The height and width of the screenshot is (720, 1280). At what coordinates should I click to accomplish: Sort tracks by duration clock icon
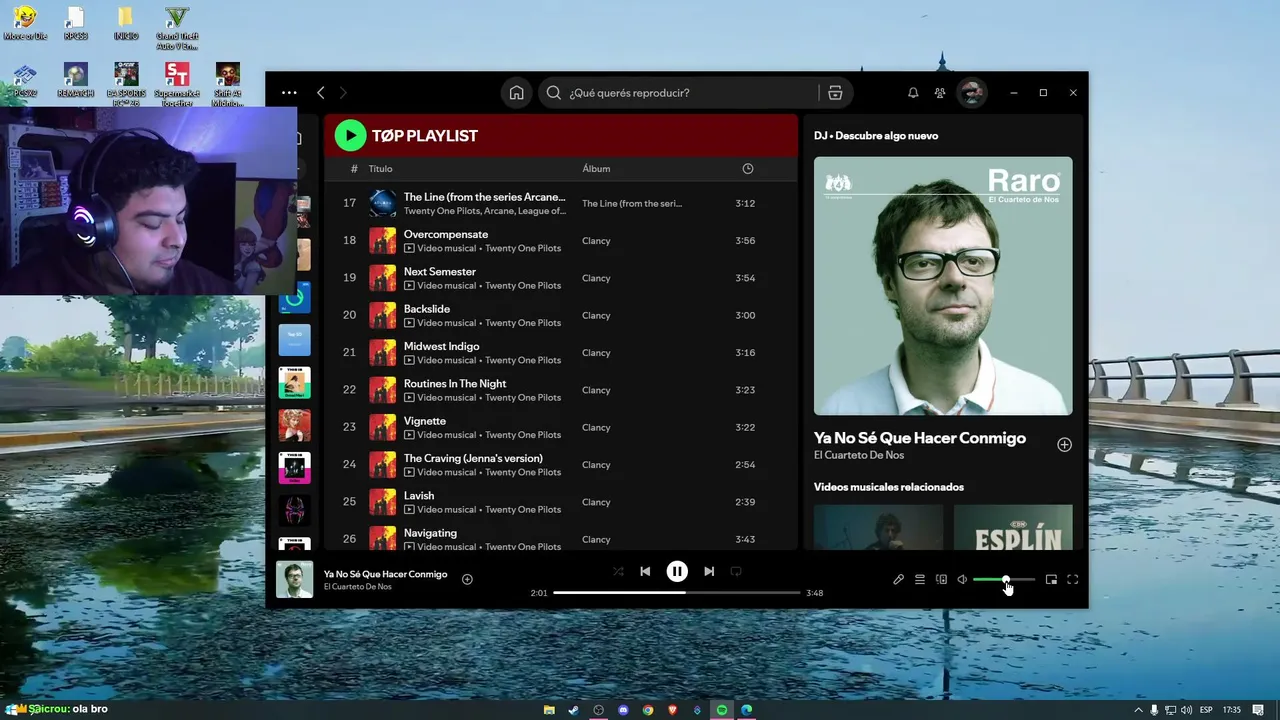(748, 169)
